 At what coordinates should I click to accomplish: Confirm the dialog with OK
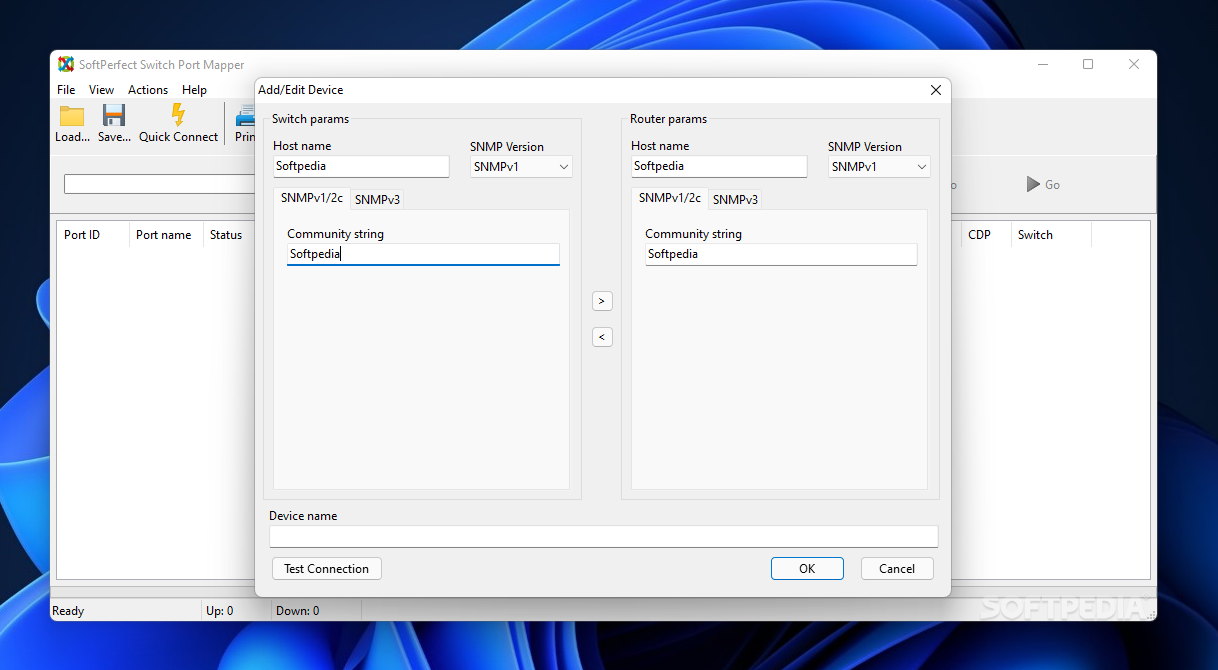point(807,569)
